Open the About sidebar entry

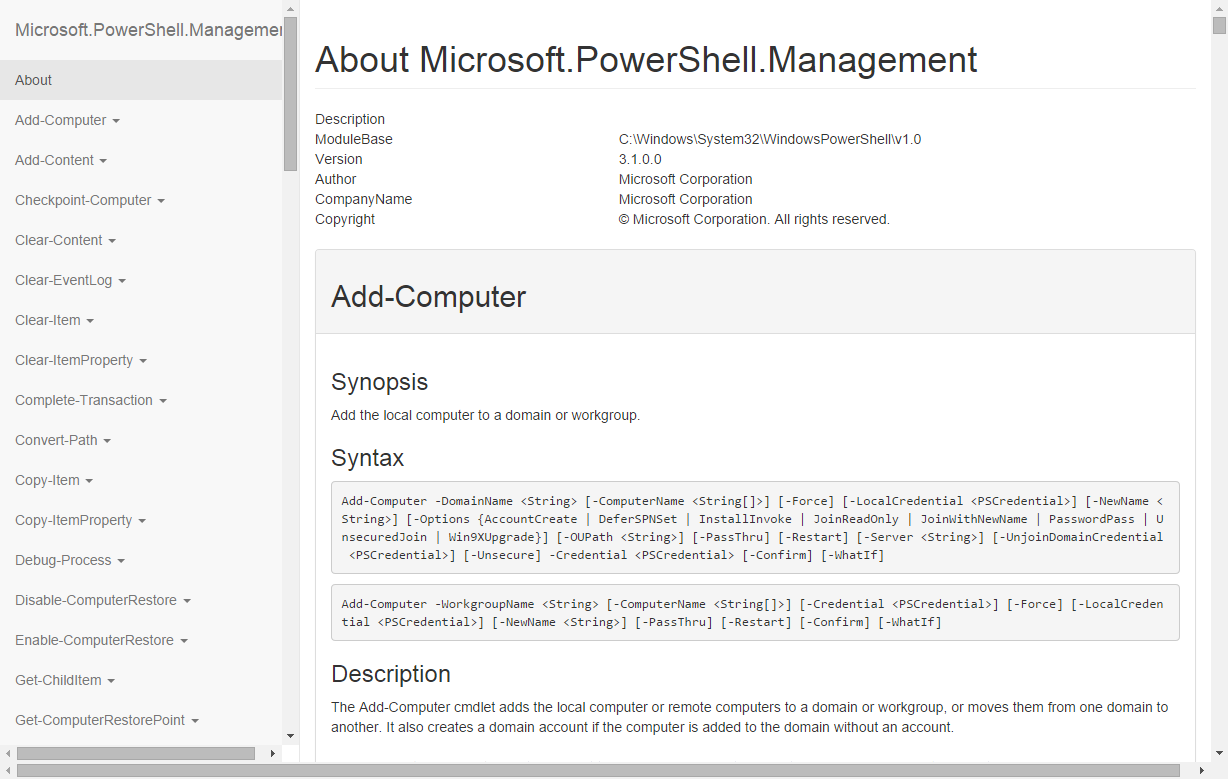(141, 80)
